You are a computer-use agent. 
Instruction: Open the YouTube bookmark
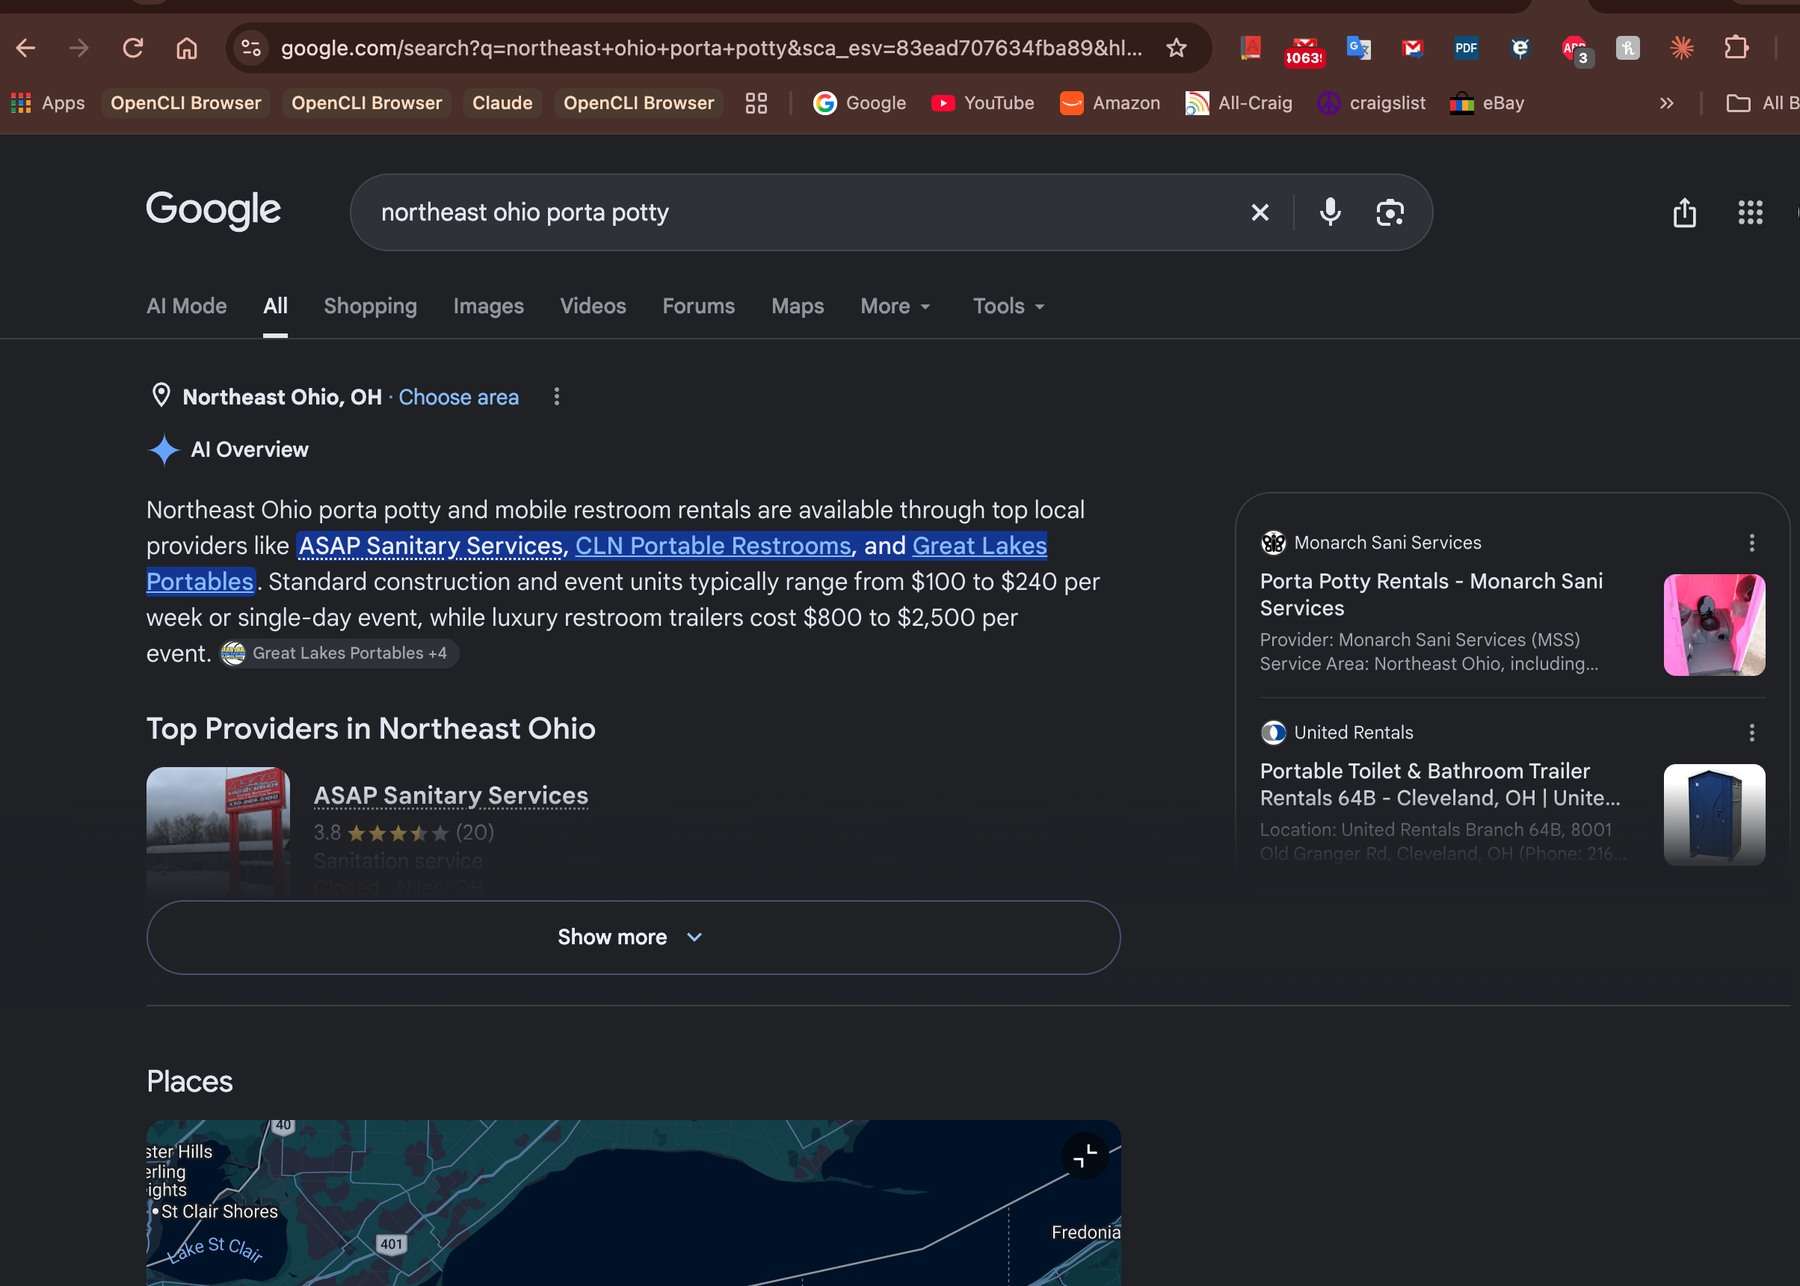(983, 103)
